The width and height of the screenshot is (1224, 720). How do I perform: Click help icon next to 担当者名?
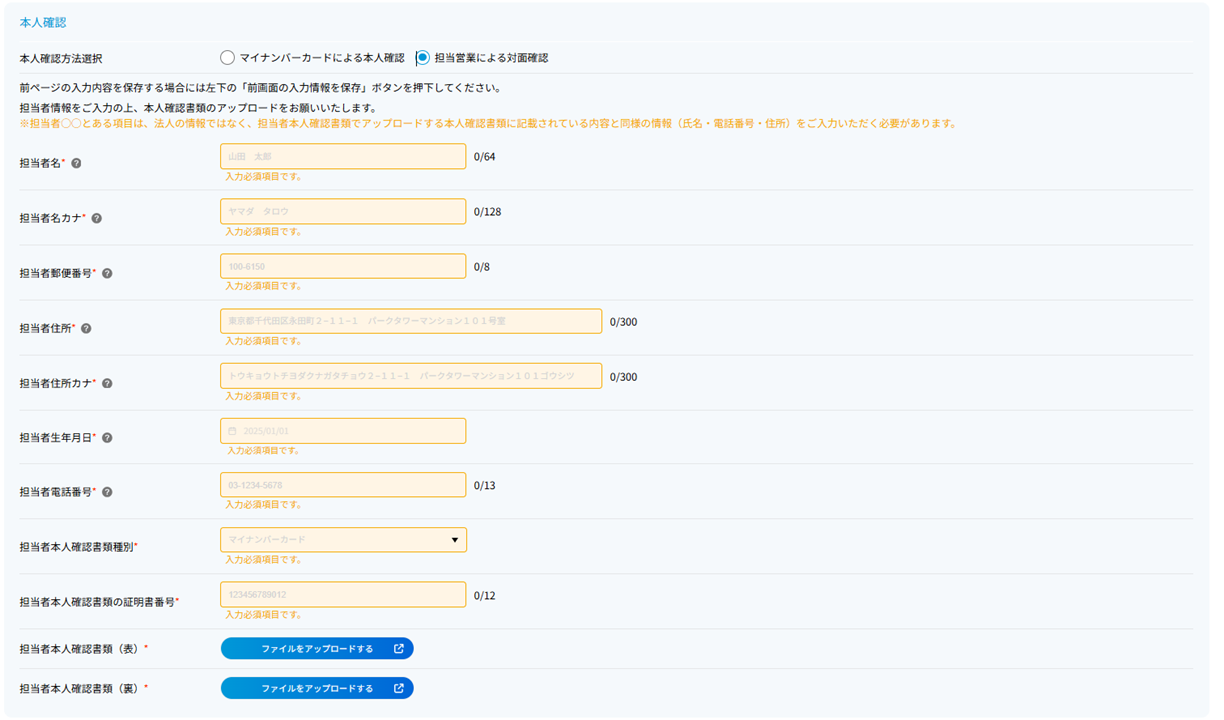(x=77, y=163)
